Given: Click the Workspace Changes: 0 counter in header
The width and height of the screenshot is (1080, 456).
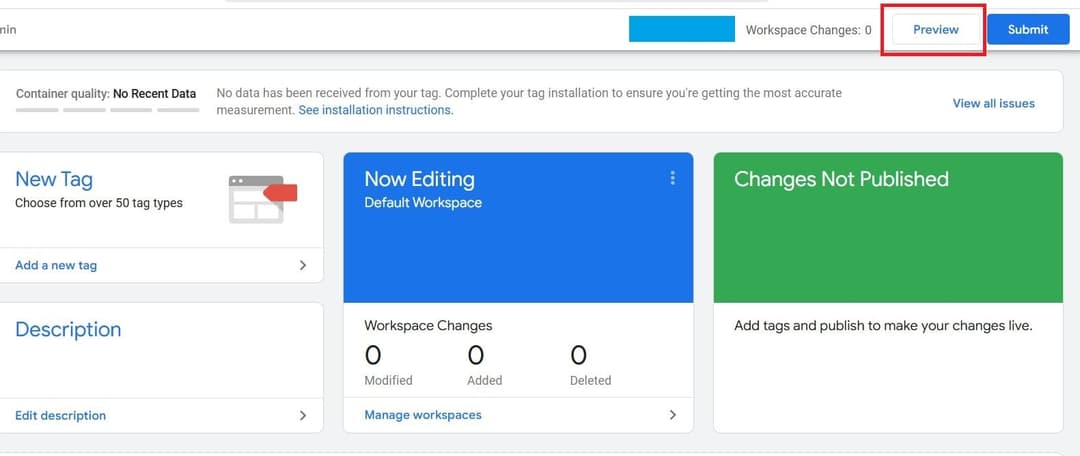Looking at the screenshot, I should pyautogui.click(x=808, y=30).
